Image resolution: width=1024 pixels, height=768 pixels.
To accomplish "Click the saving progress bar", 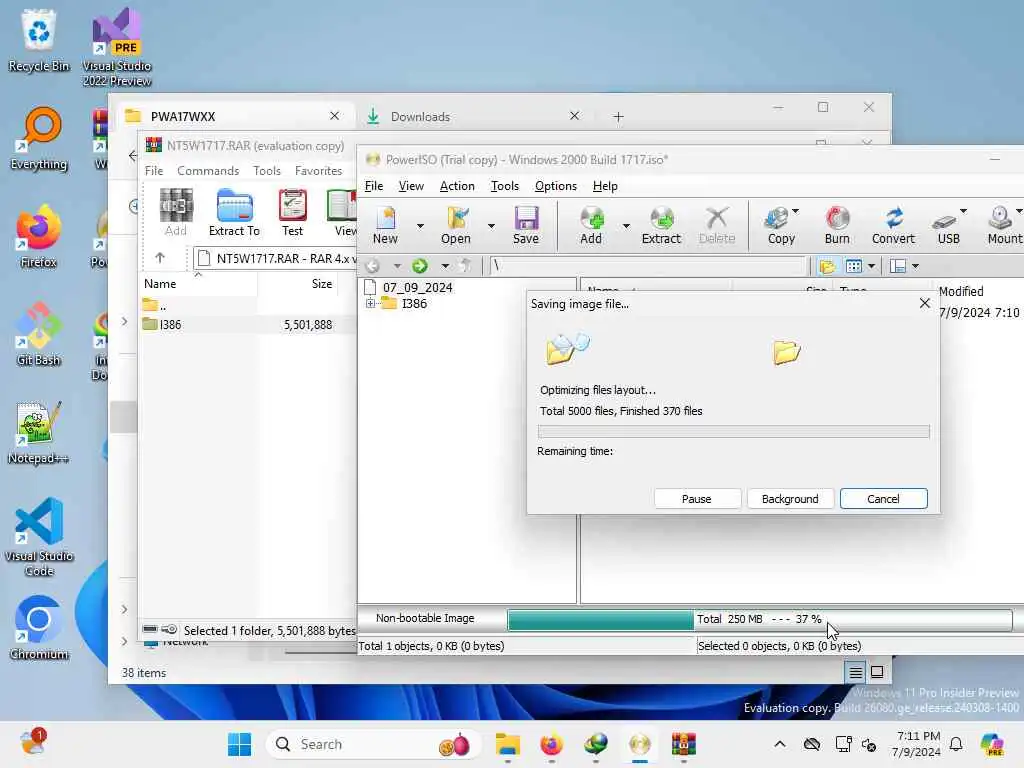I will [733, 432].
